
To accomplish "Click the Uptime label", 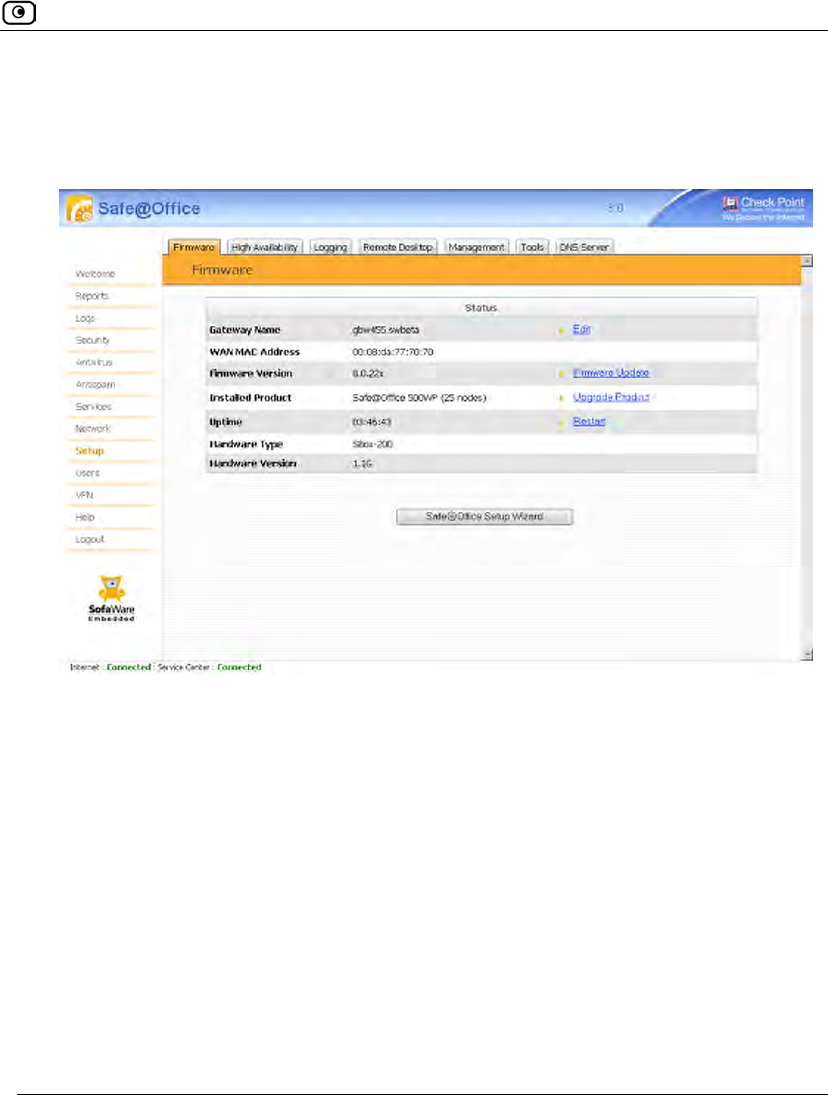I will [226, 422].
